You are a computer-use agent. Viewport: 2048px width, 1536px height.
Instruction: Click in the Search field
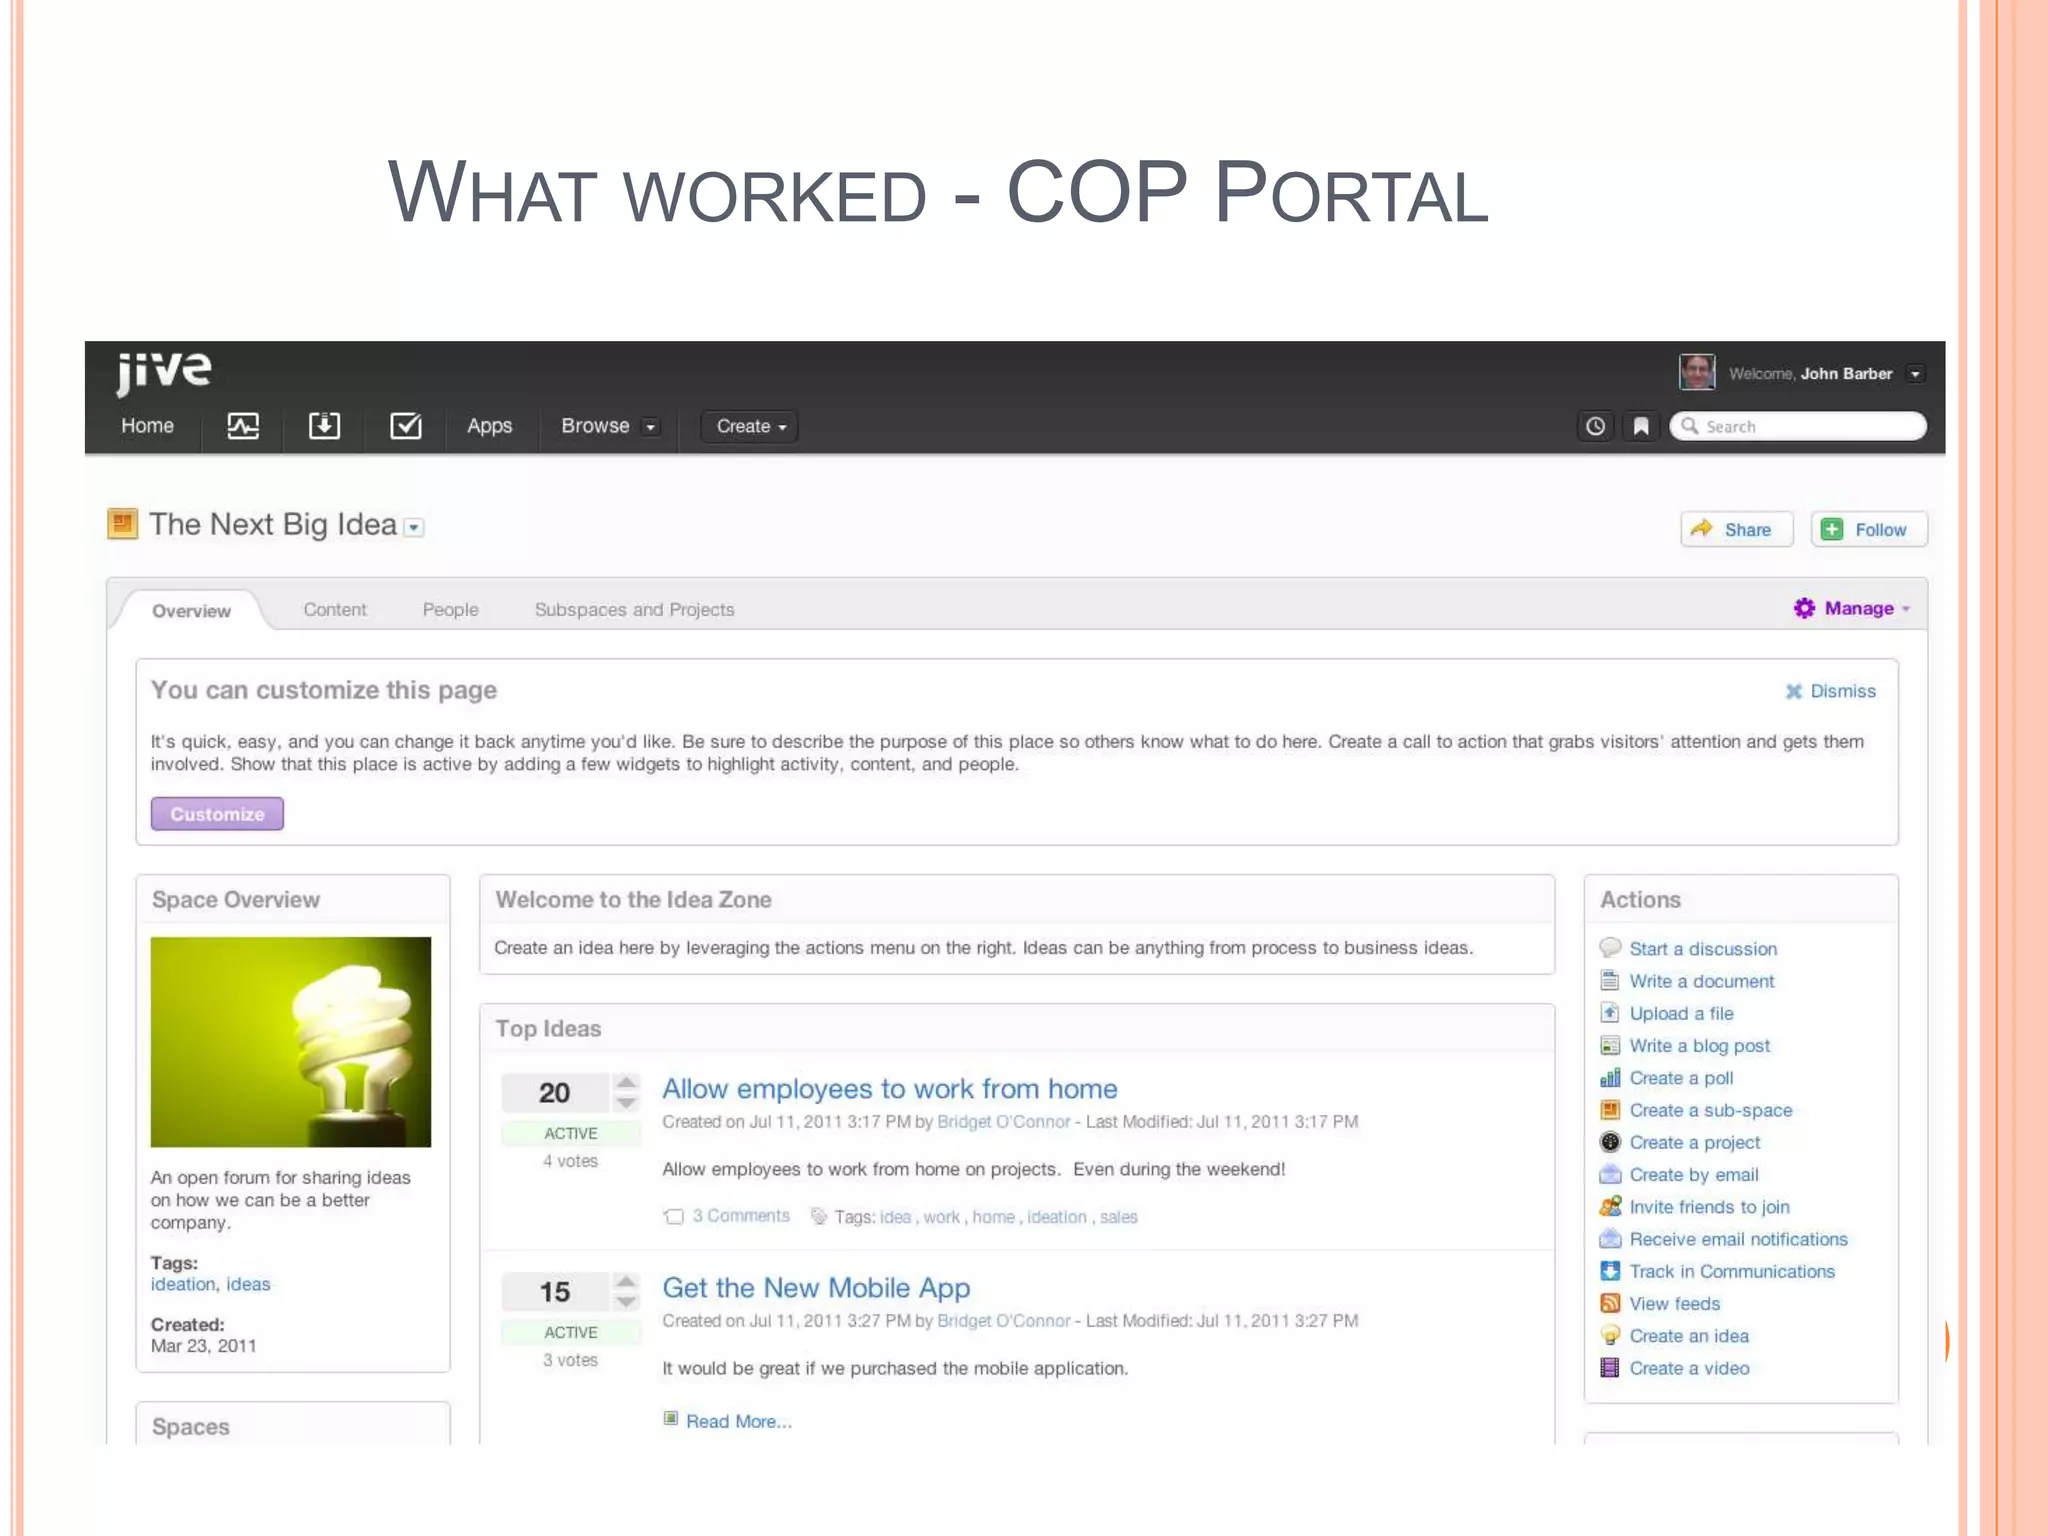point(1797,426)
